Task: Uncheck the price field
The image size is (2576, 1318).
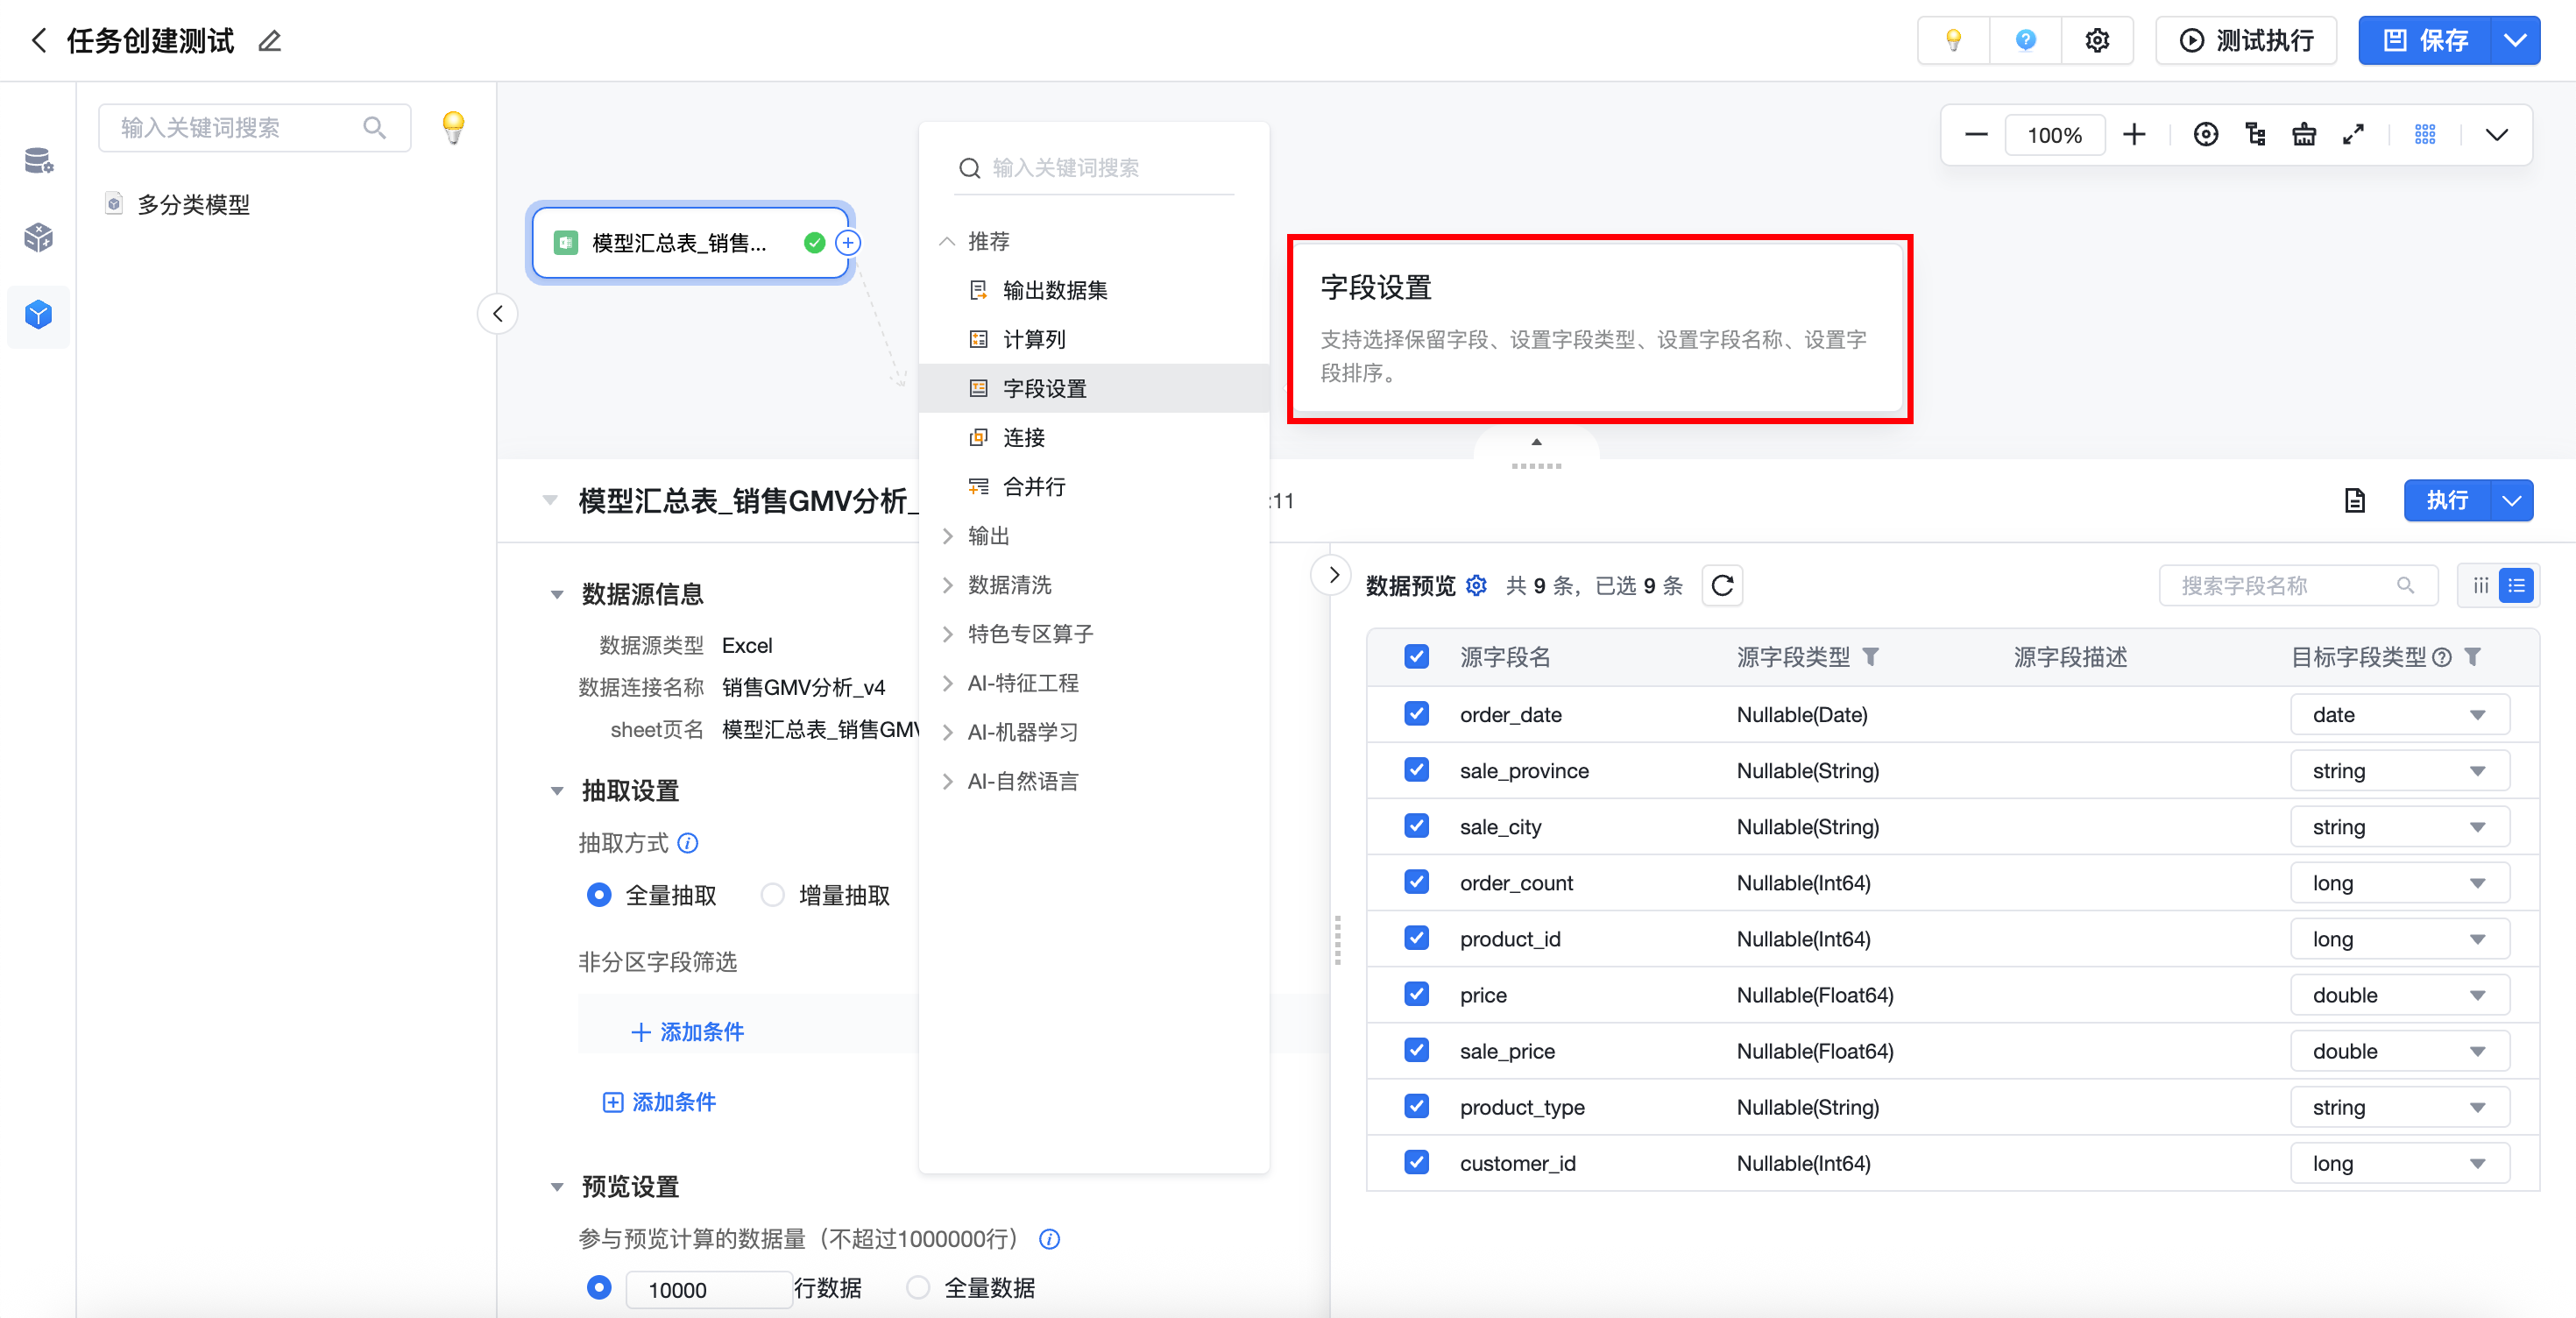Action: click(x=1416, y=994)
